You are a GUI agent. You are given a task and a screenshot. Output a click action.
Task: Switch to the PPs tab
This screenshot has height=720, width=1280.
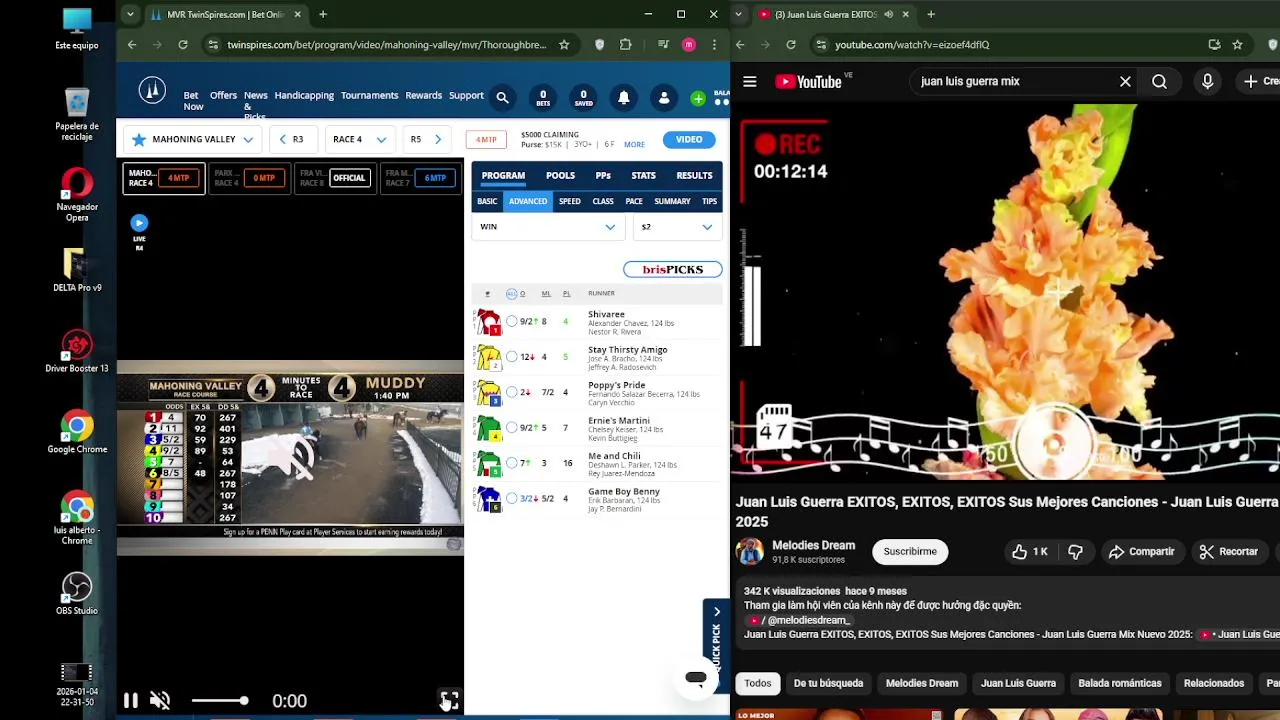603,176
